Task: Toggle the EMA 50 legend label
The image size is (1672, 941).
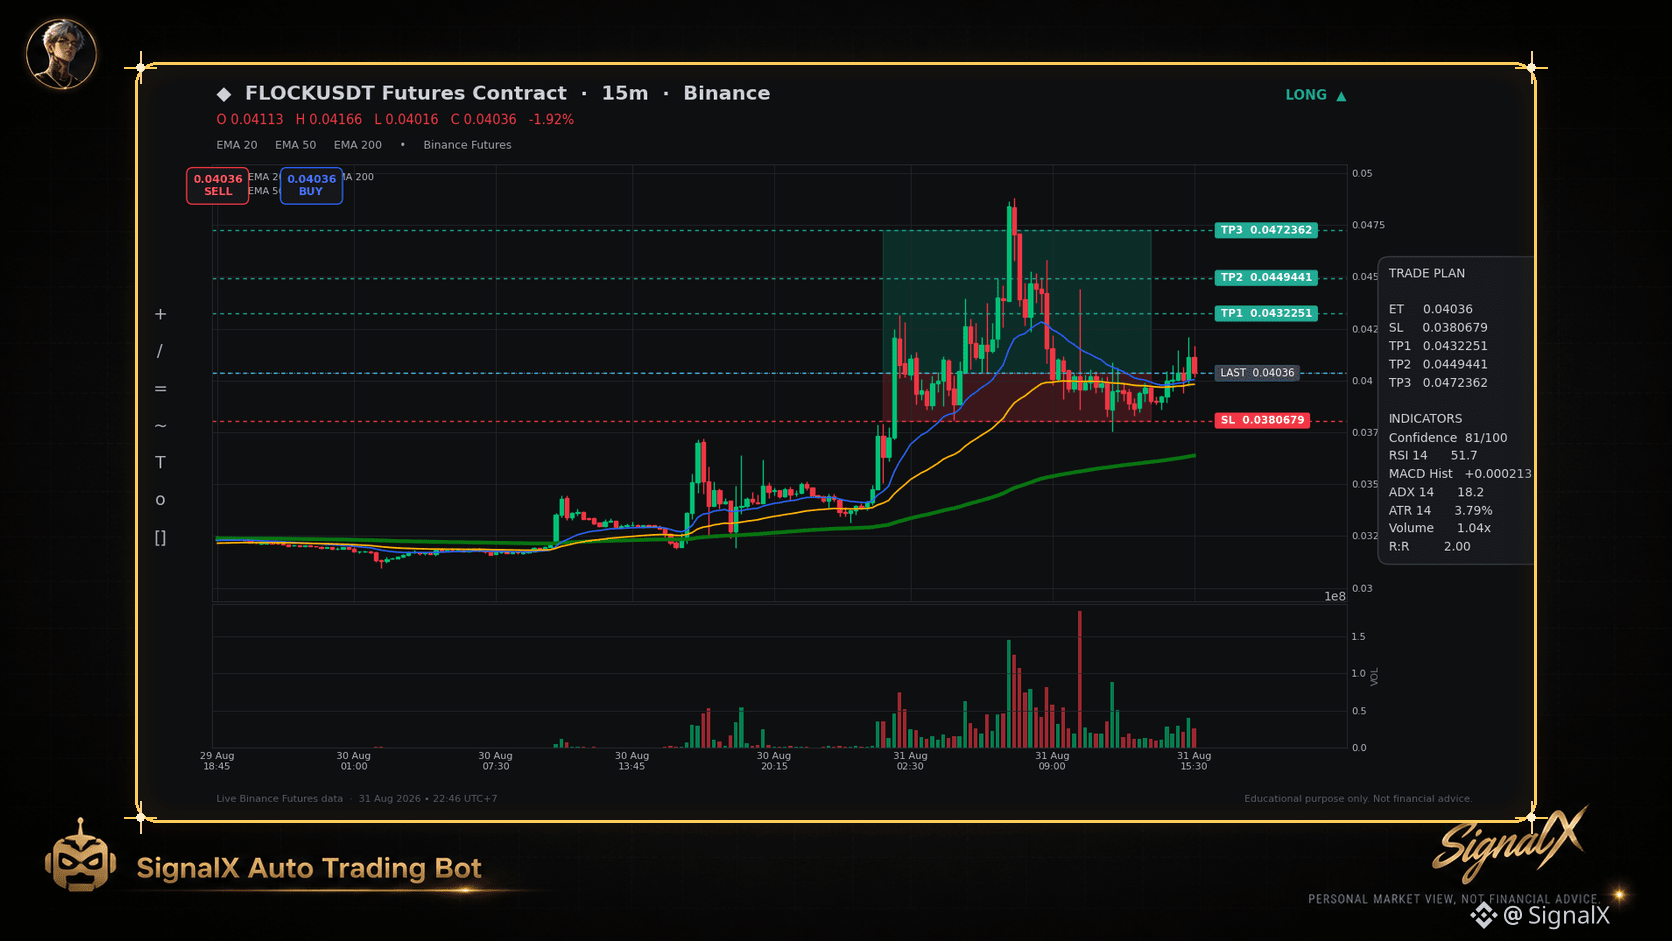Action: click(x=295, y=145)
